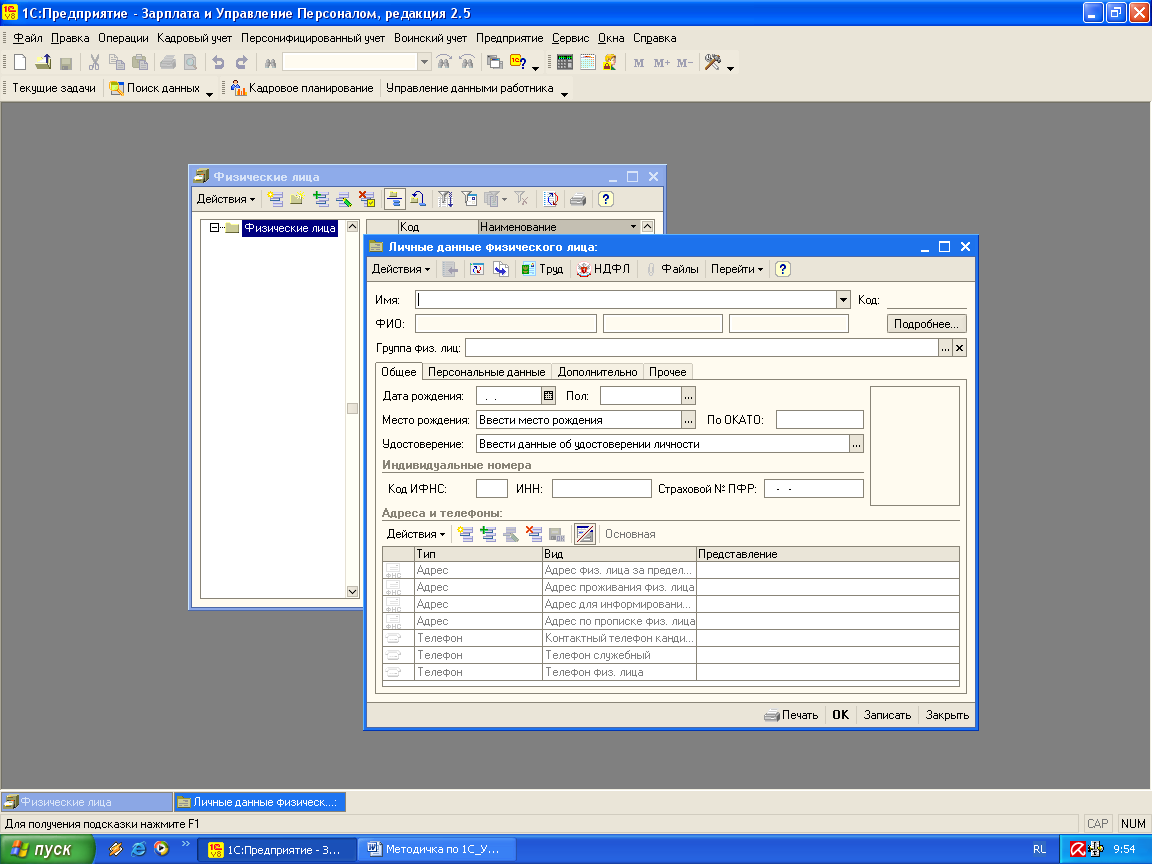This screenshot has width=1152, height=864.
Task: Click help icon in Личные данные window
Action: pos(782,269)
